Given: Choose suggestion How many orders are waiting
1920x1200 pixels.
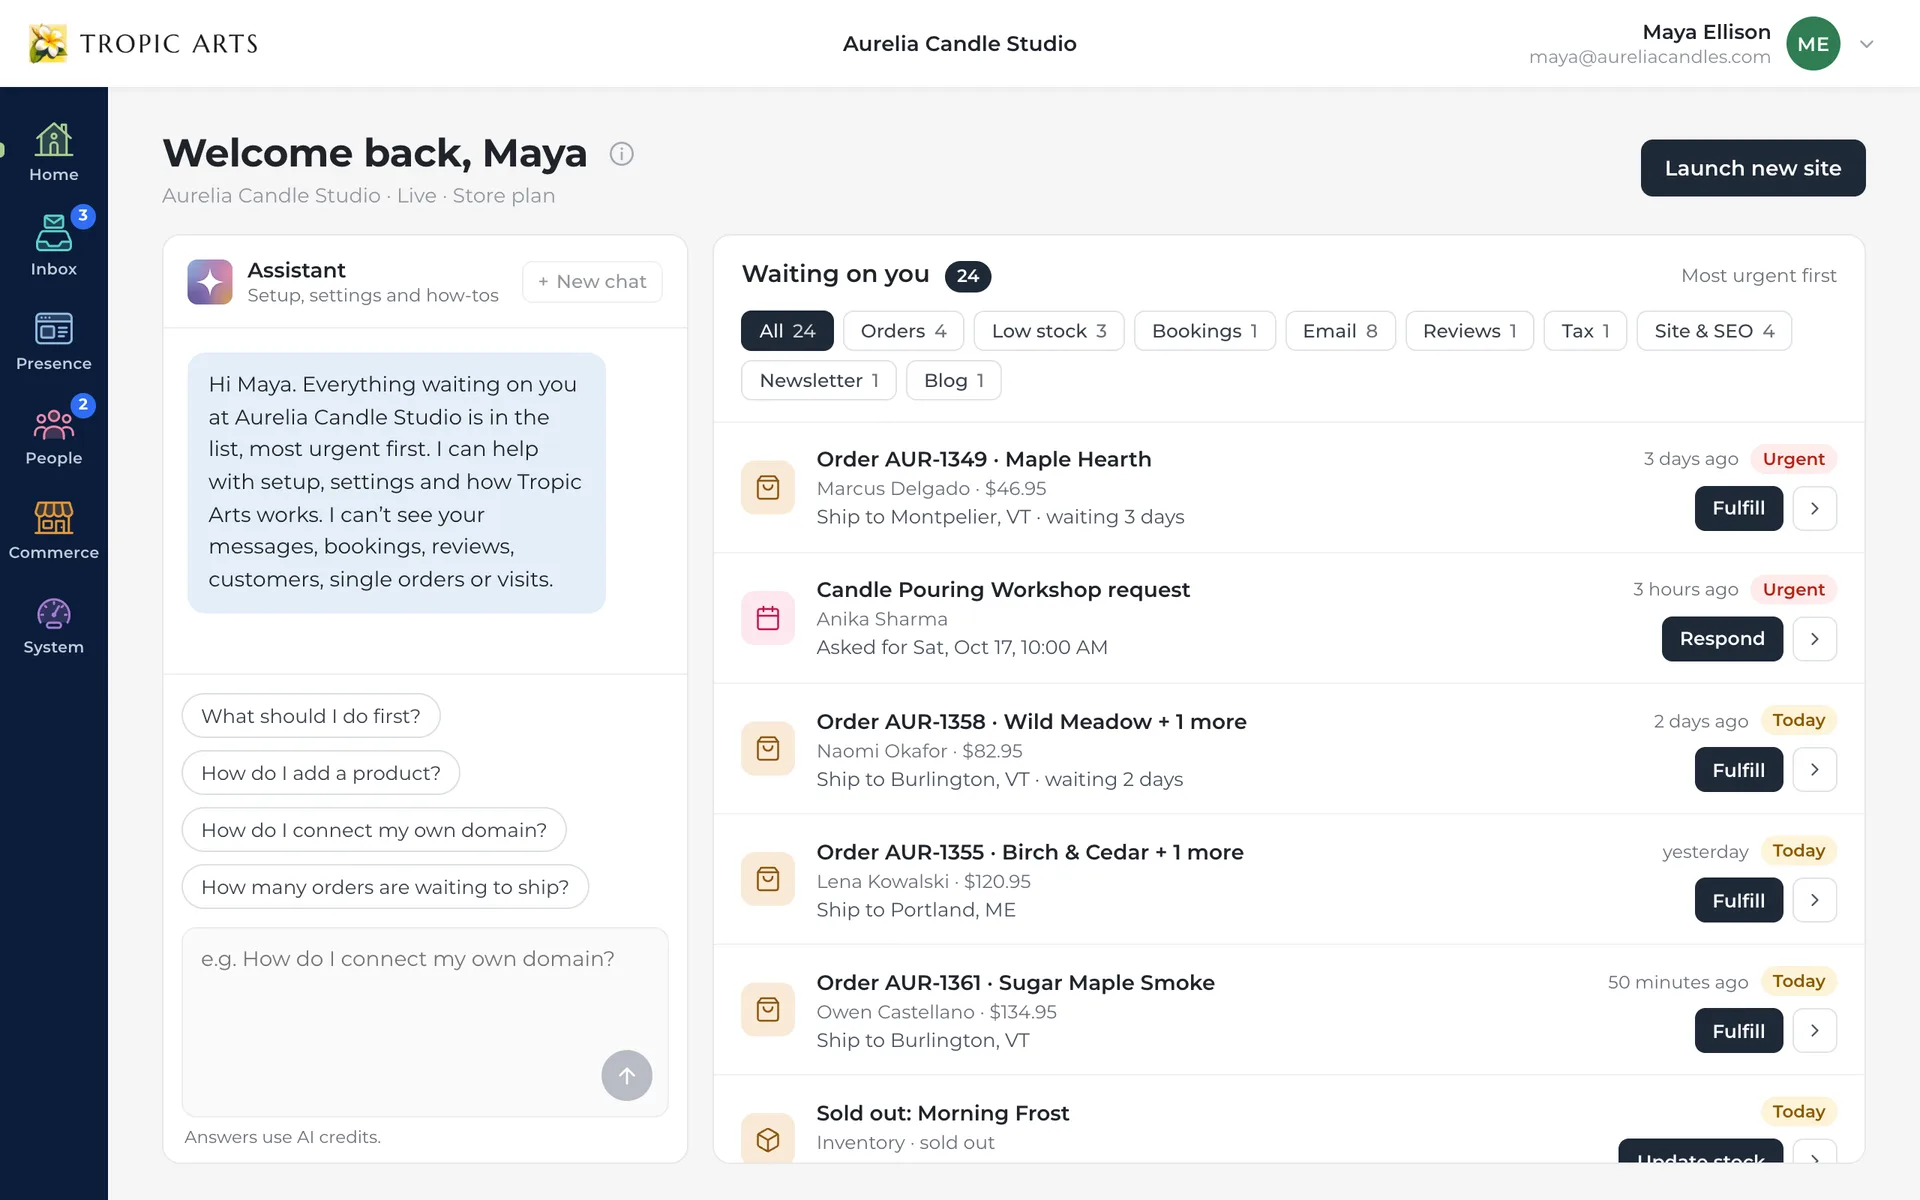Looking at the screenshot, I should tap(385, 887).
